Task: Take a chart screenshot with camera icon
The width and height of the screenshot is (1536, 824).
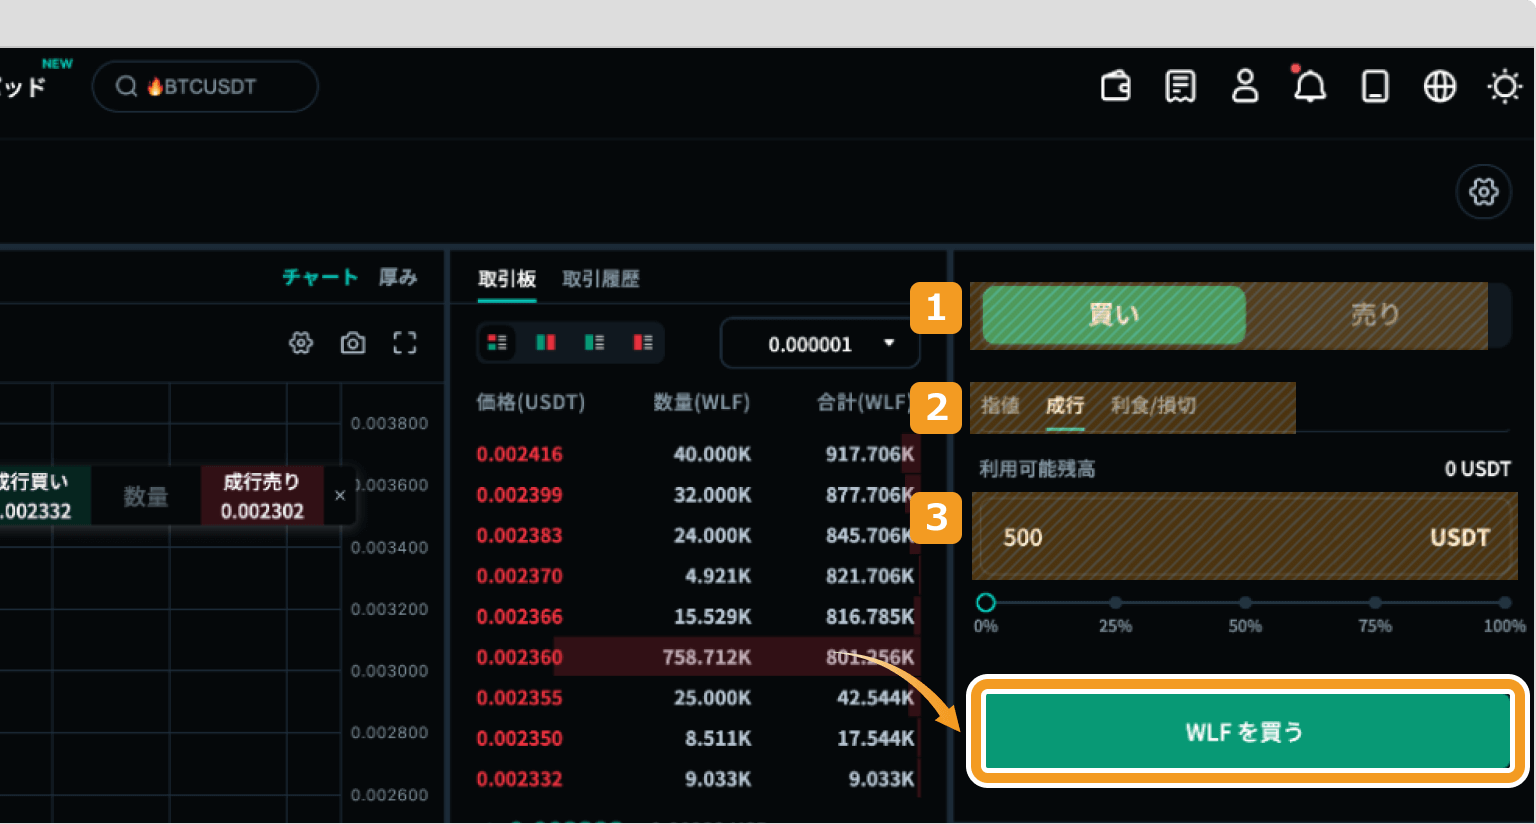Action: click(353, 344)
